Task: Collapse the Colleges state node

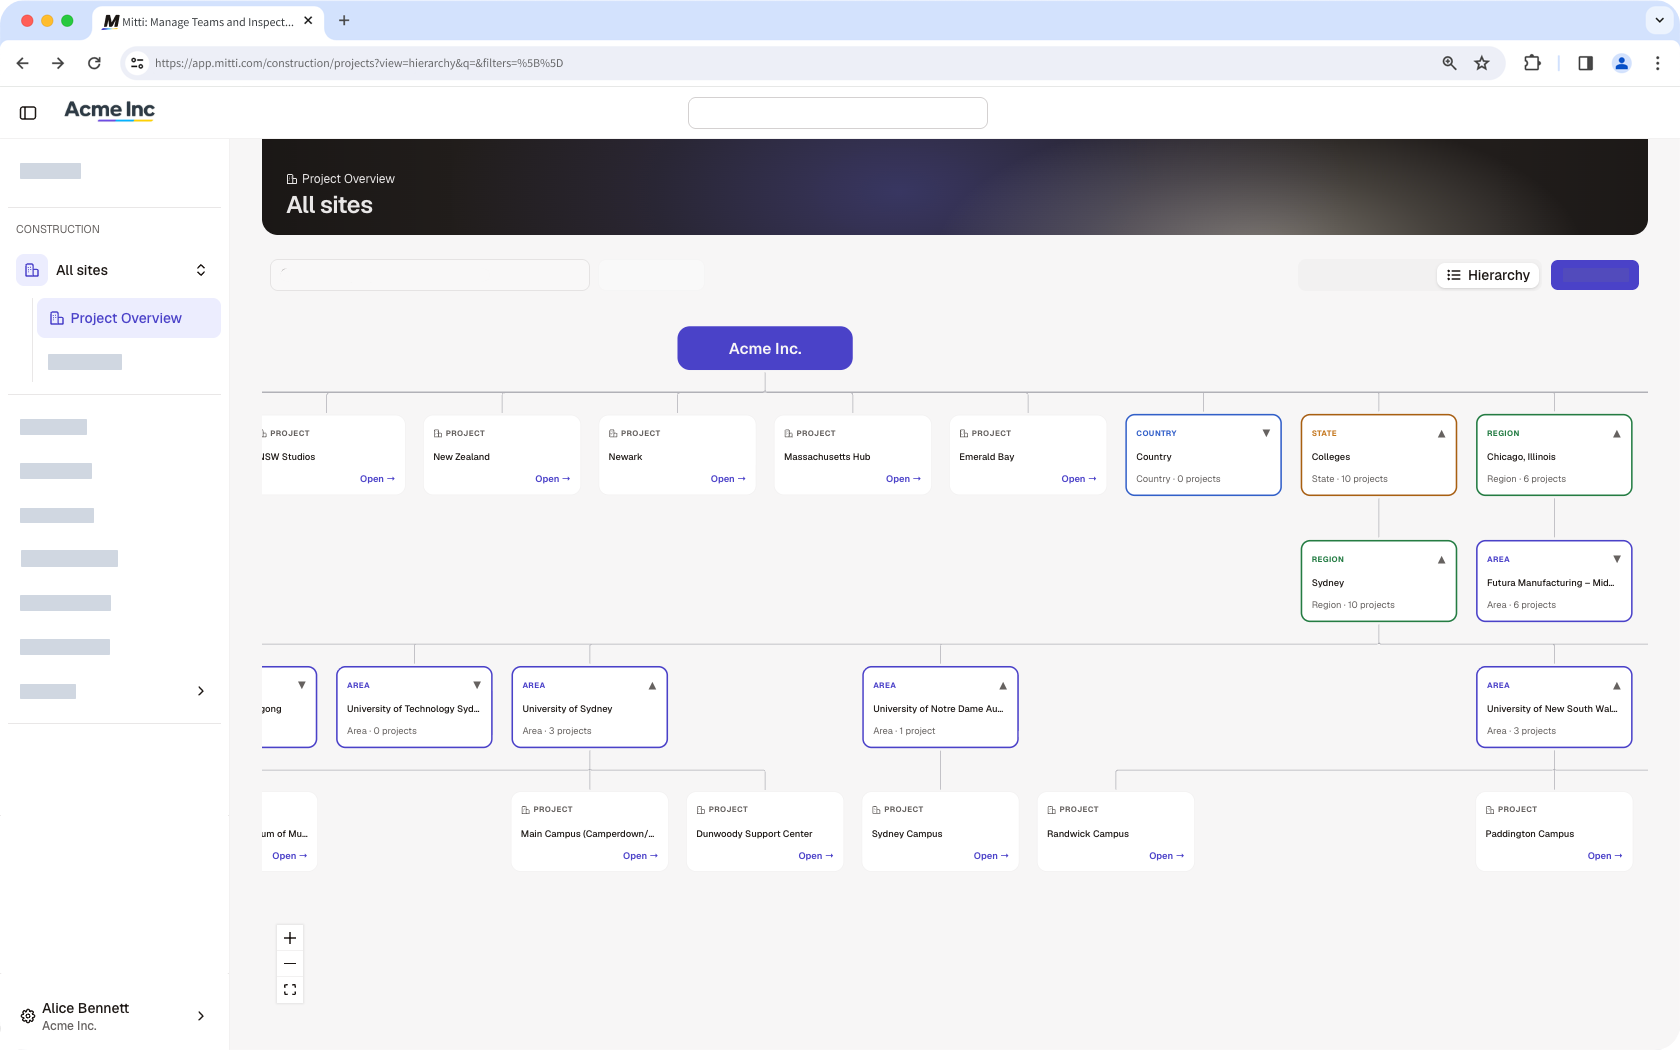Action: click(x=1441, y=434)
